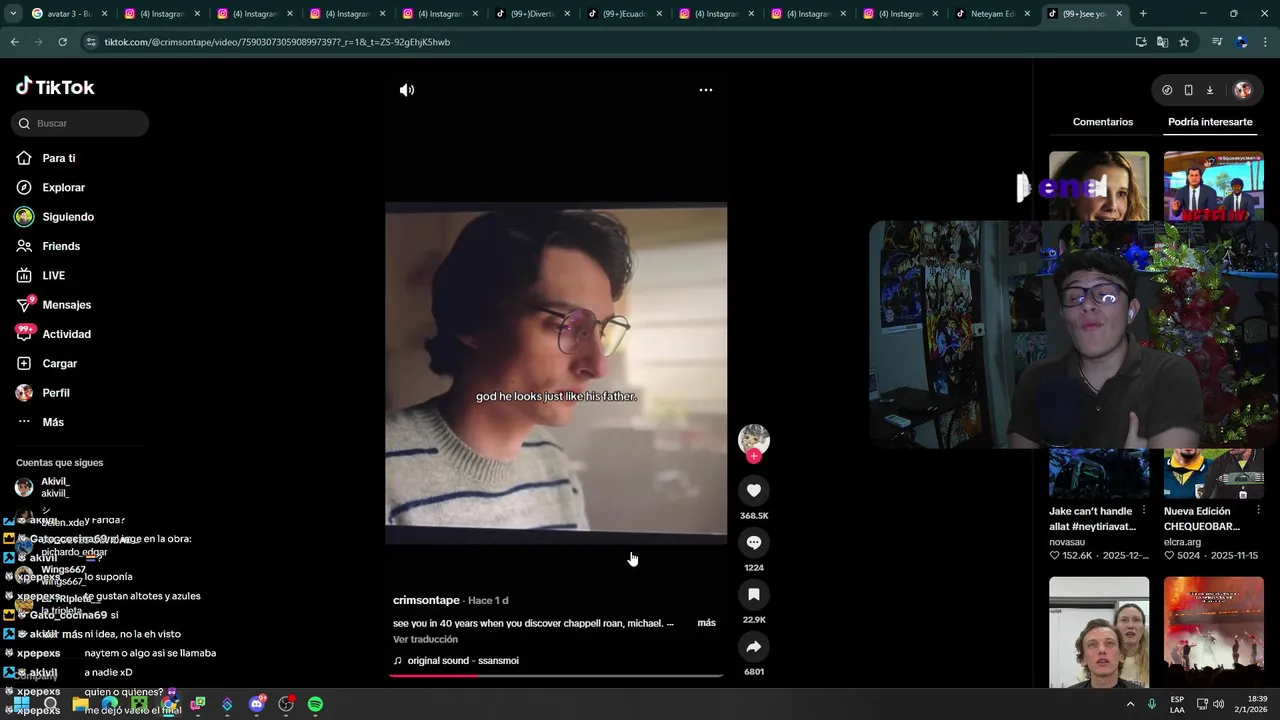Click the TikTok URL address bar
This screenshot has height=720, width=1280.
600,42
